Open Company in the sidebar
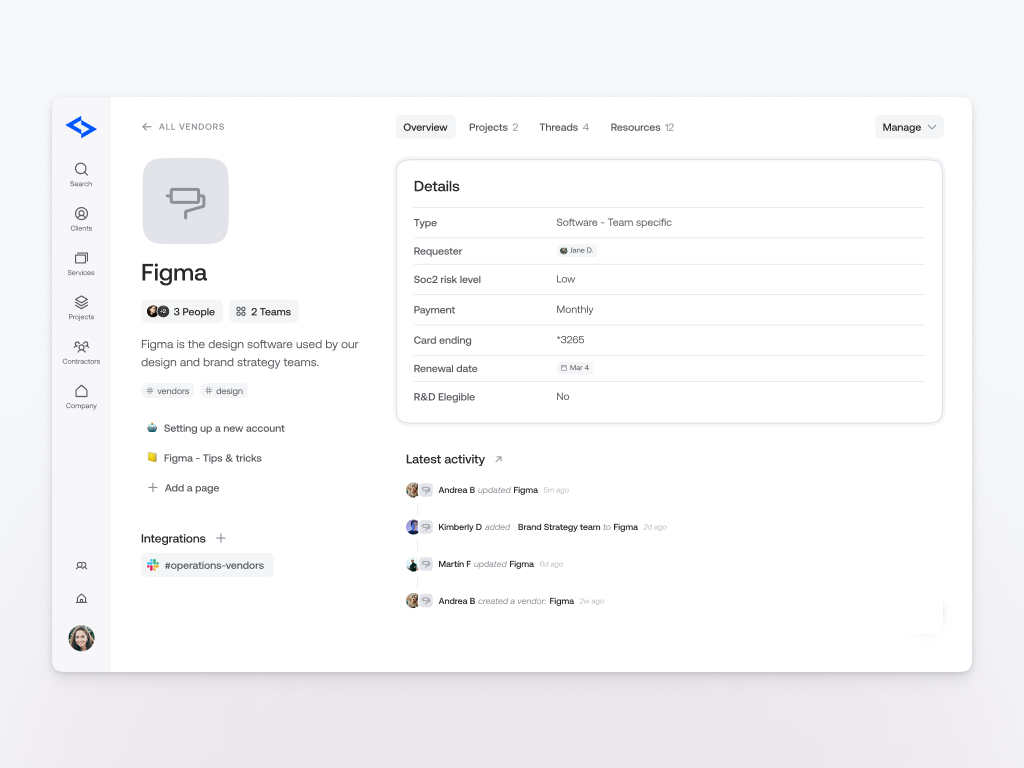 (81, 396)
